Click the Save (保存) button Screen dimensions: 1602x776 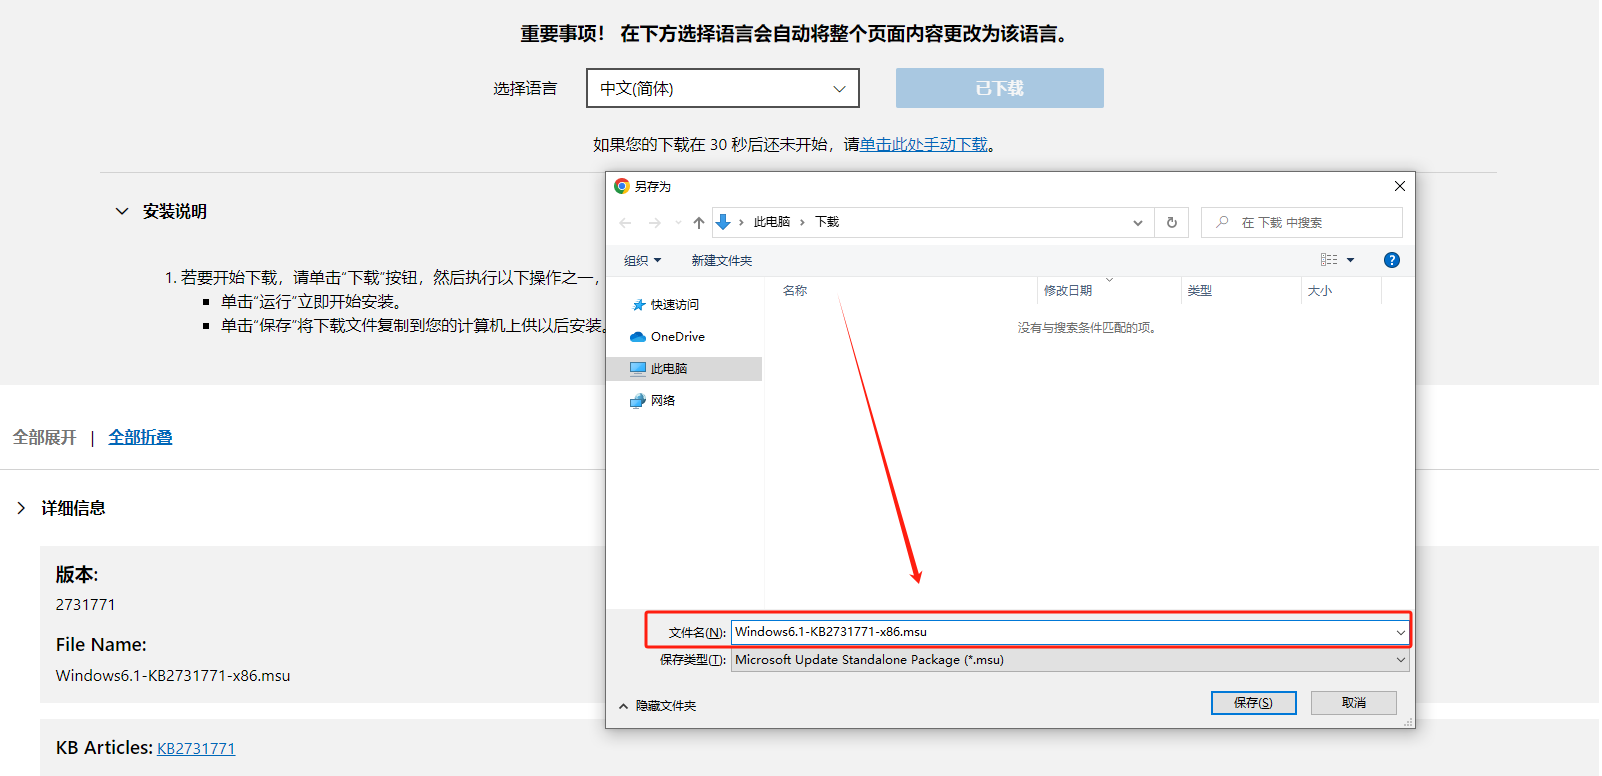pyautogui.click(x=1253, y=703)
